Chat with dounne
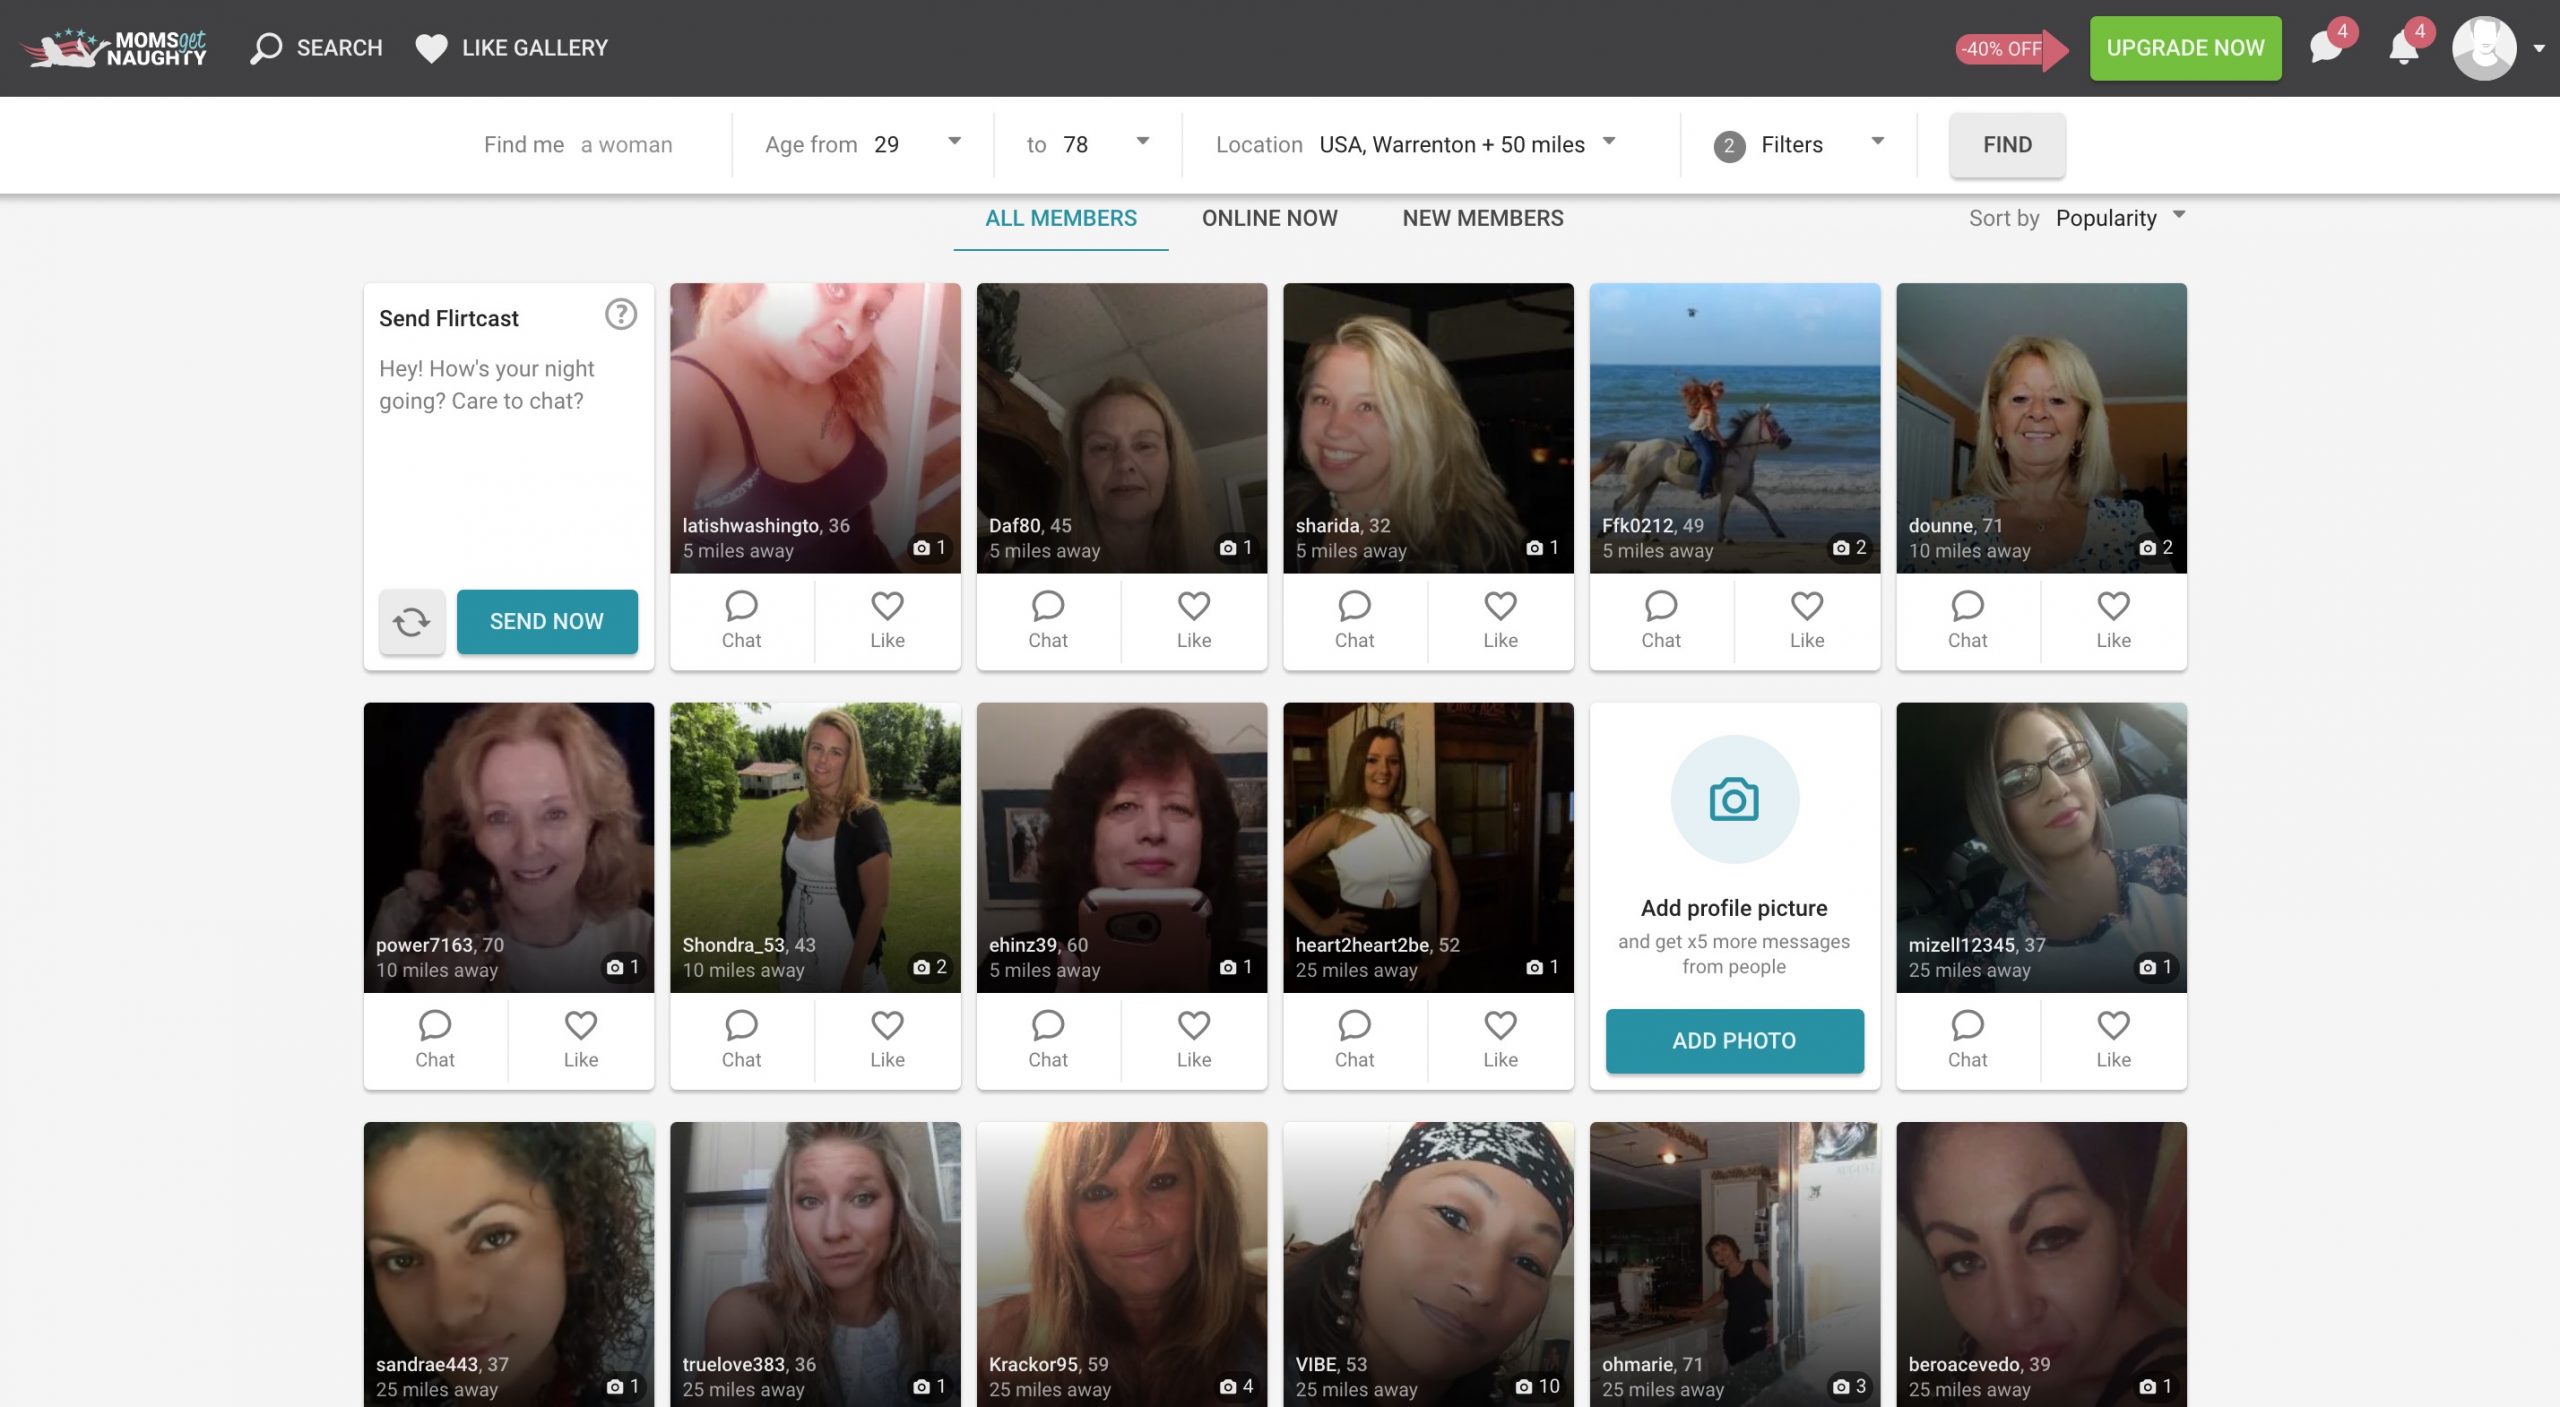The height and width of the screenshot is (1407, 2560). click(1967, 620)
